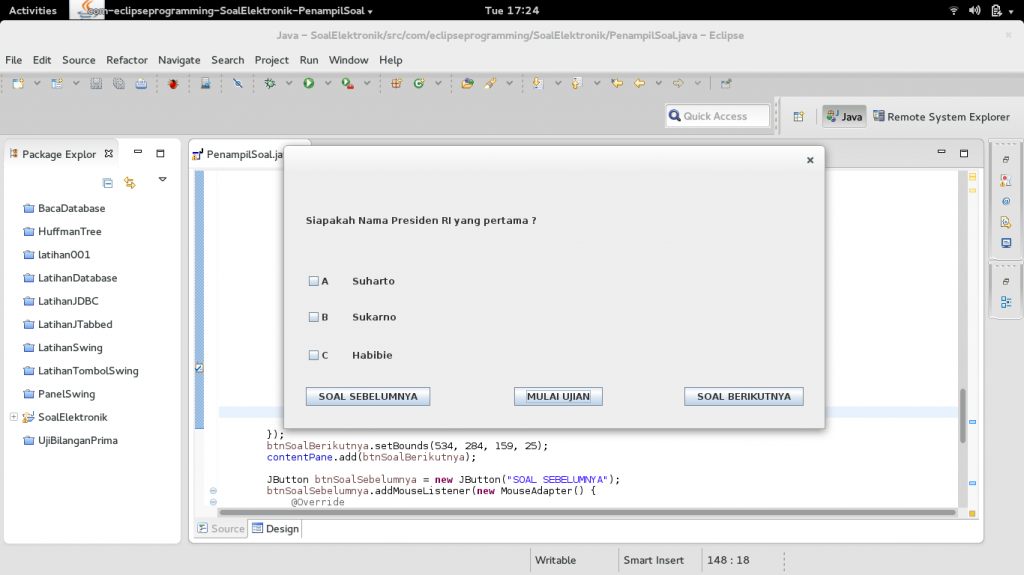The height and width of the screenshot is (575, 1024).
Task: Click the Print icon in toolbar
Action: point(141,83)
